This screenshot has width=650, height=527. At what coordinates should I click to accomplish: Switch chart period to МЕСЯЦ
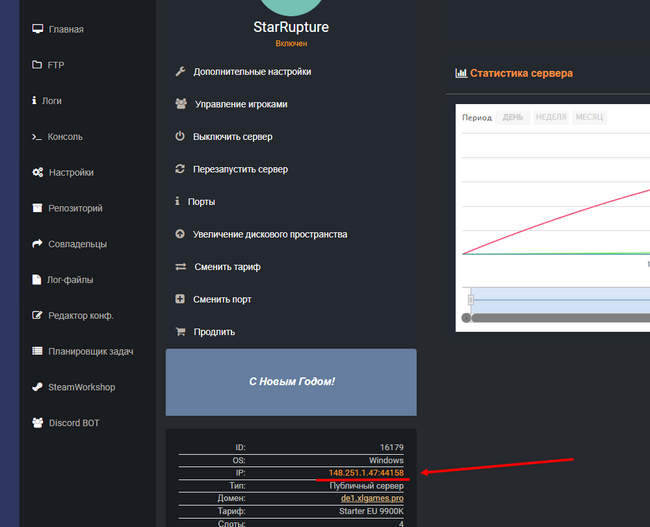pos(588,117)
